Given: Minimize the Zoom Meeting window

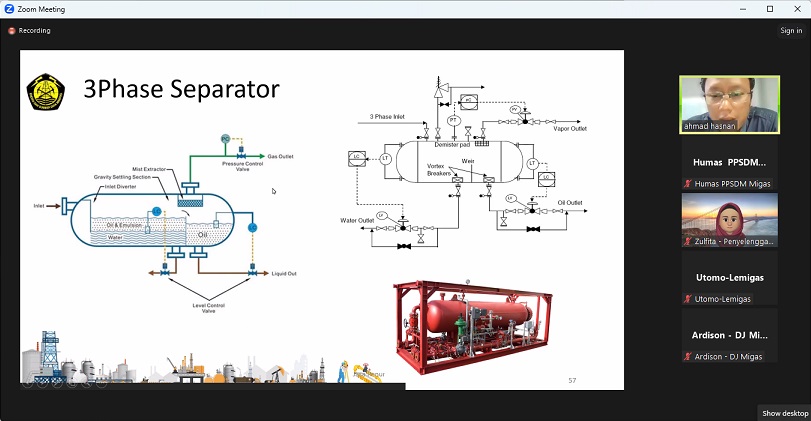Looking at the screenshot, I should [x=742, y=9].
